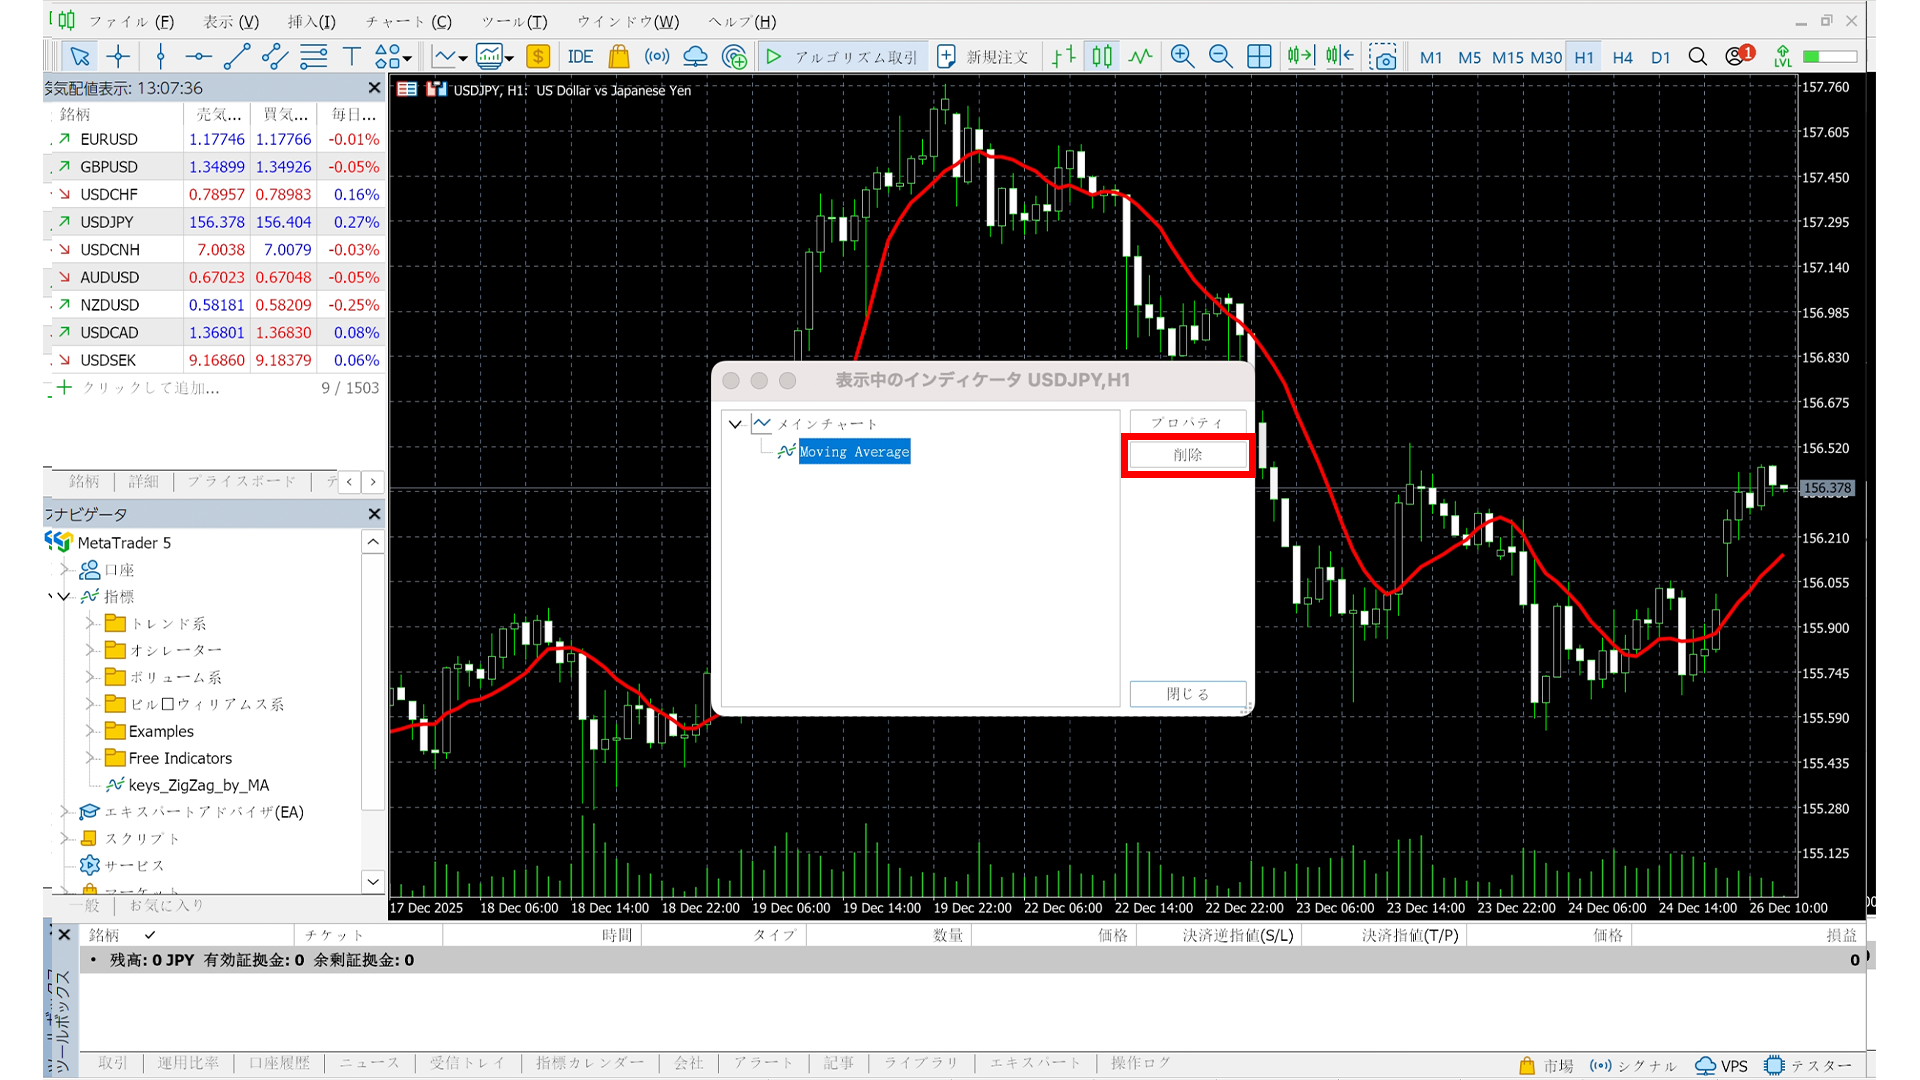
Task: Click the tile windows grid icon
Action: coord(1259,56)
